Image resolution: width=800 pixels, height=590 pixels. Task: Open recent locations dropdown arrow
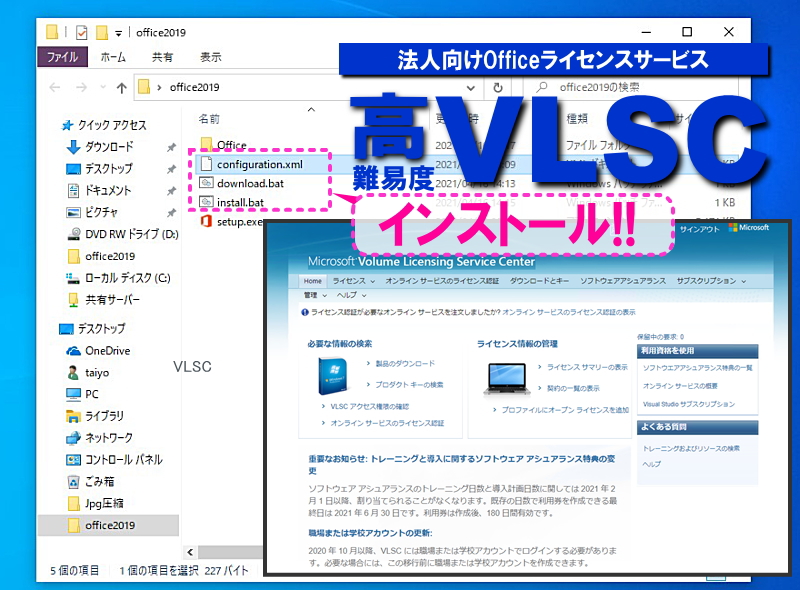103,87
